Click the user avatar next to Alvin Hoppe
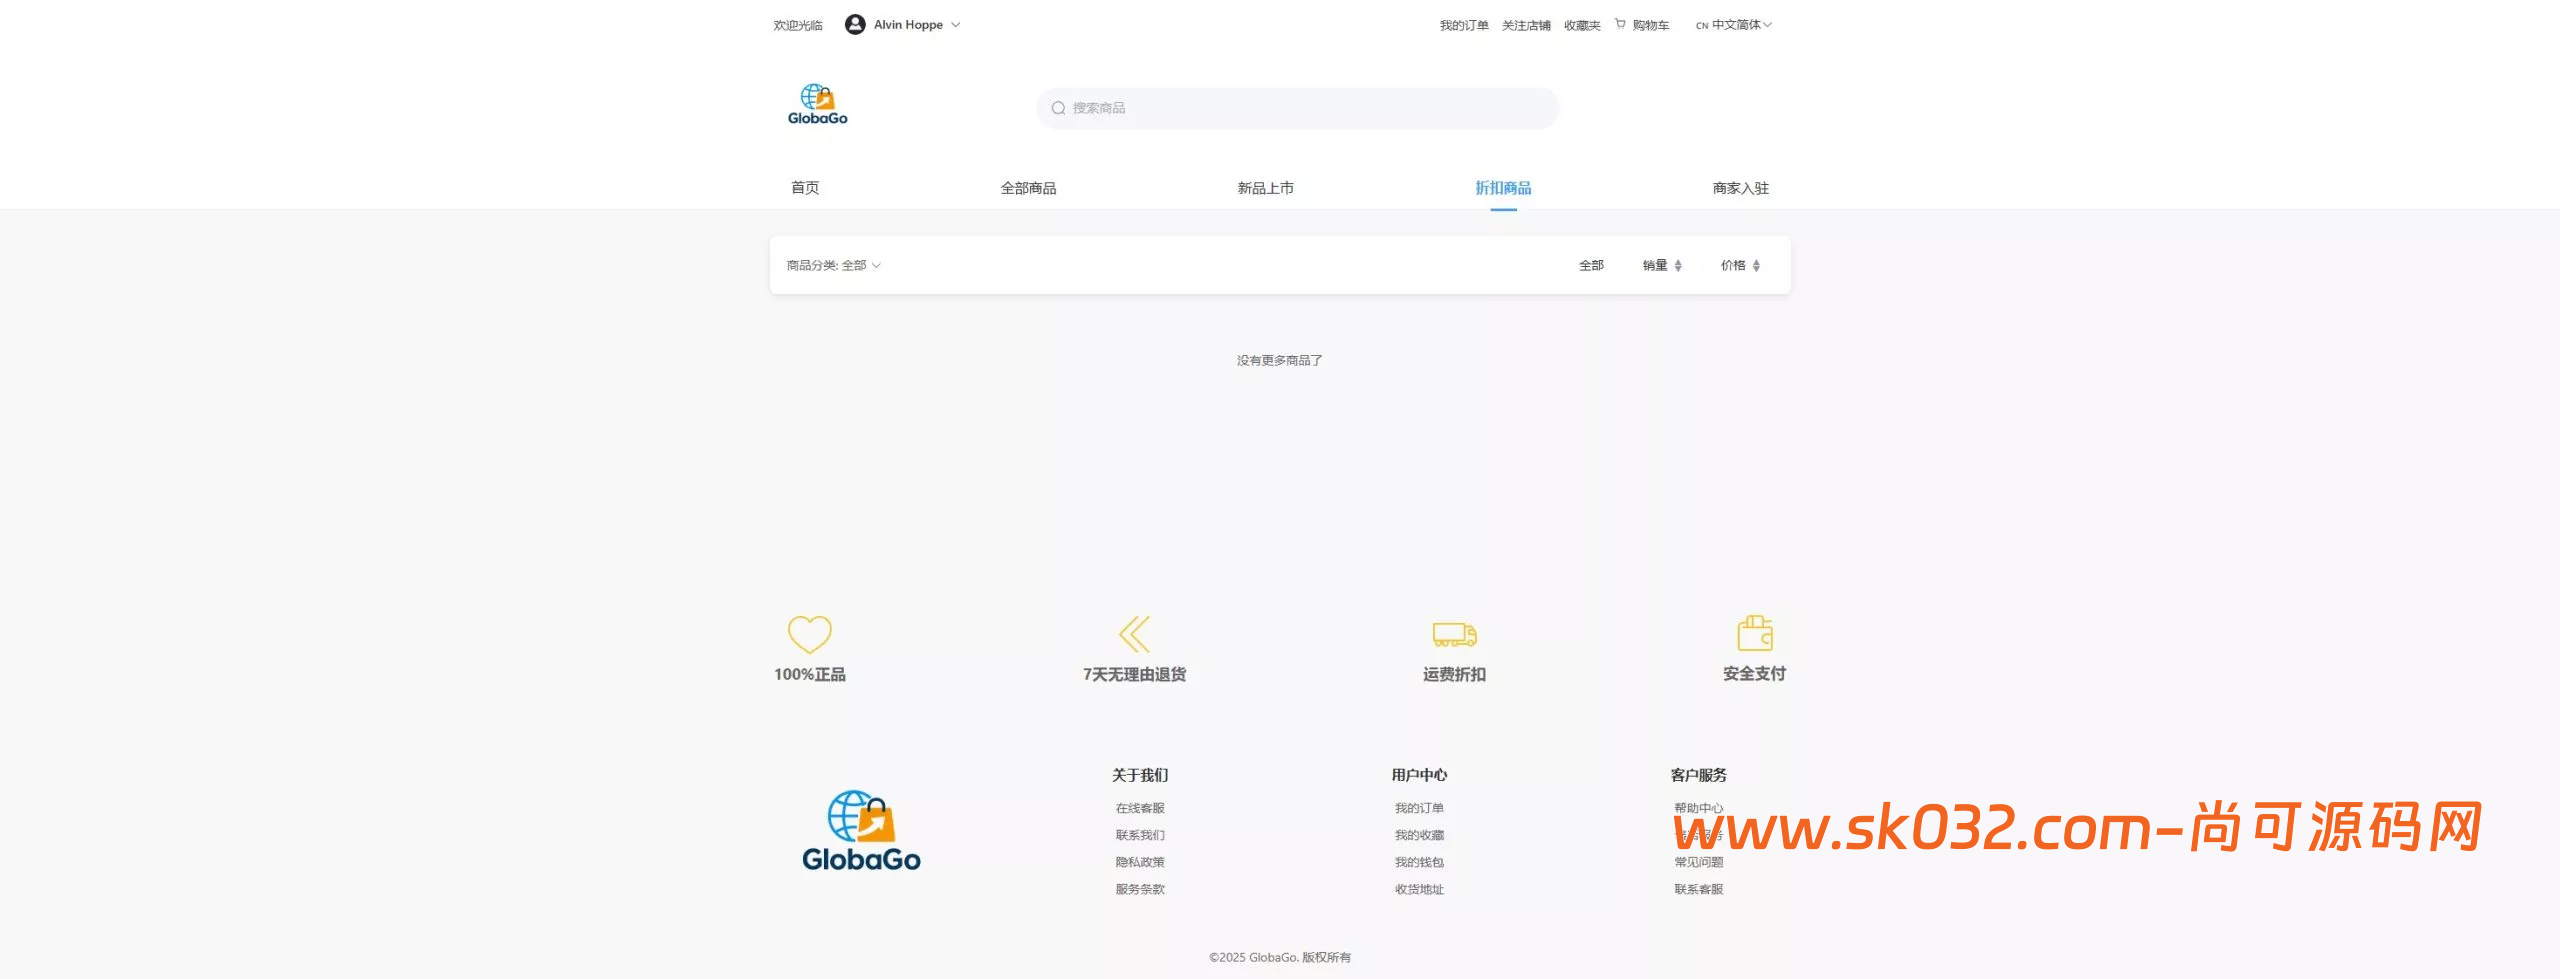 point(855,24)
